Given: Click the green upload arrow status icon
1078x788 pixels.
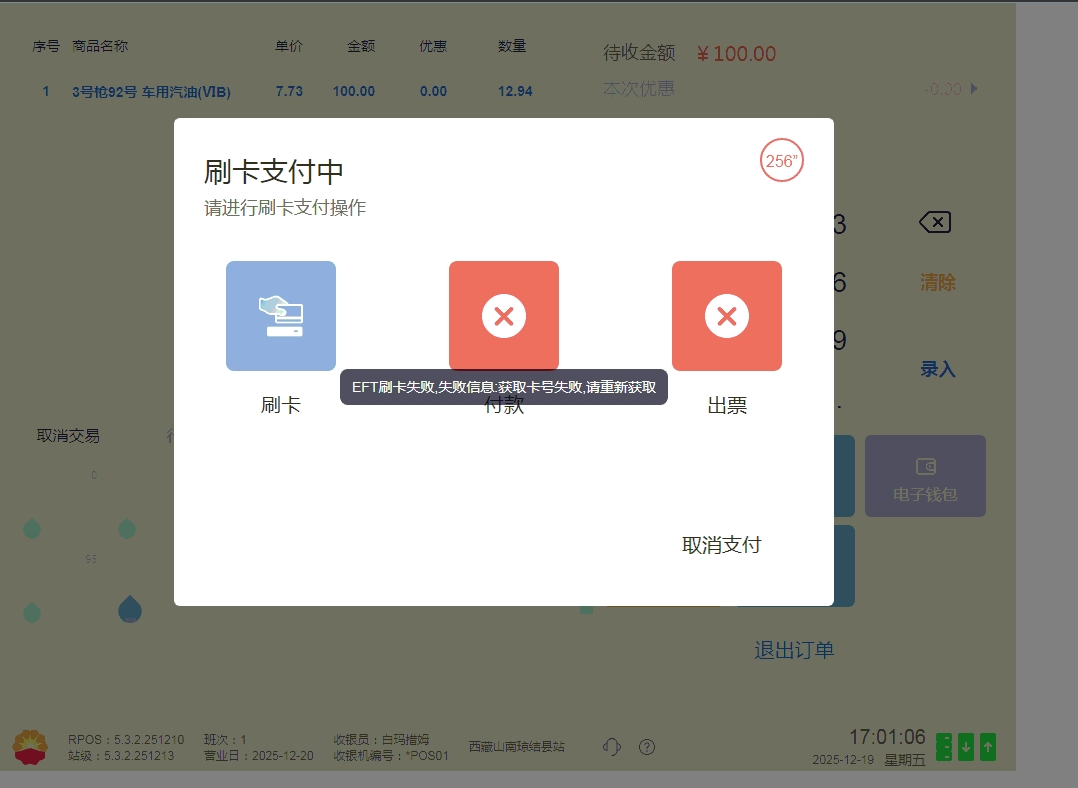Looking at the screenshot, I should coord(988,746).
